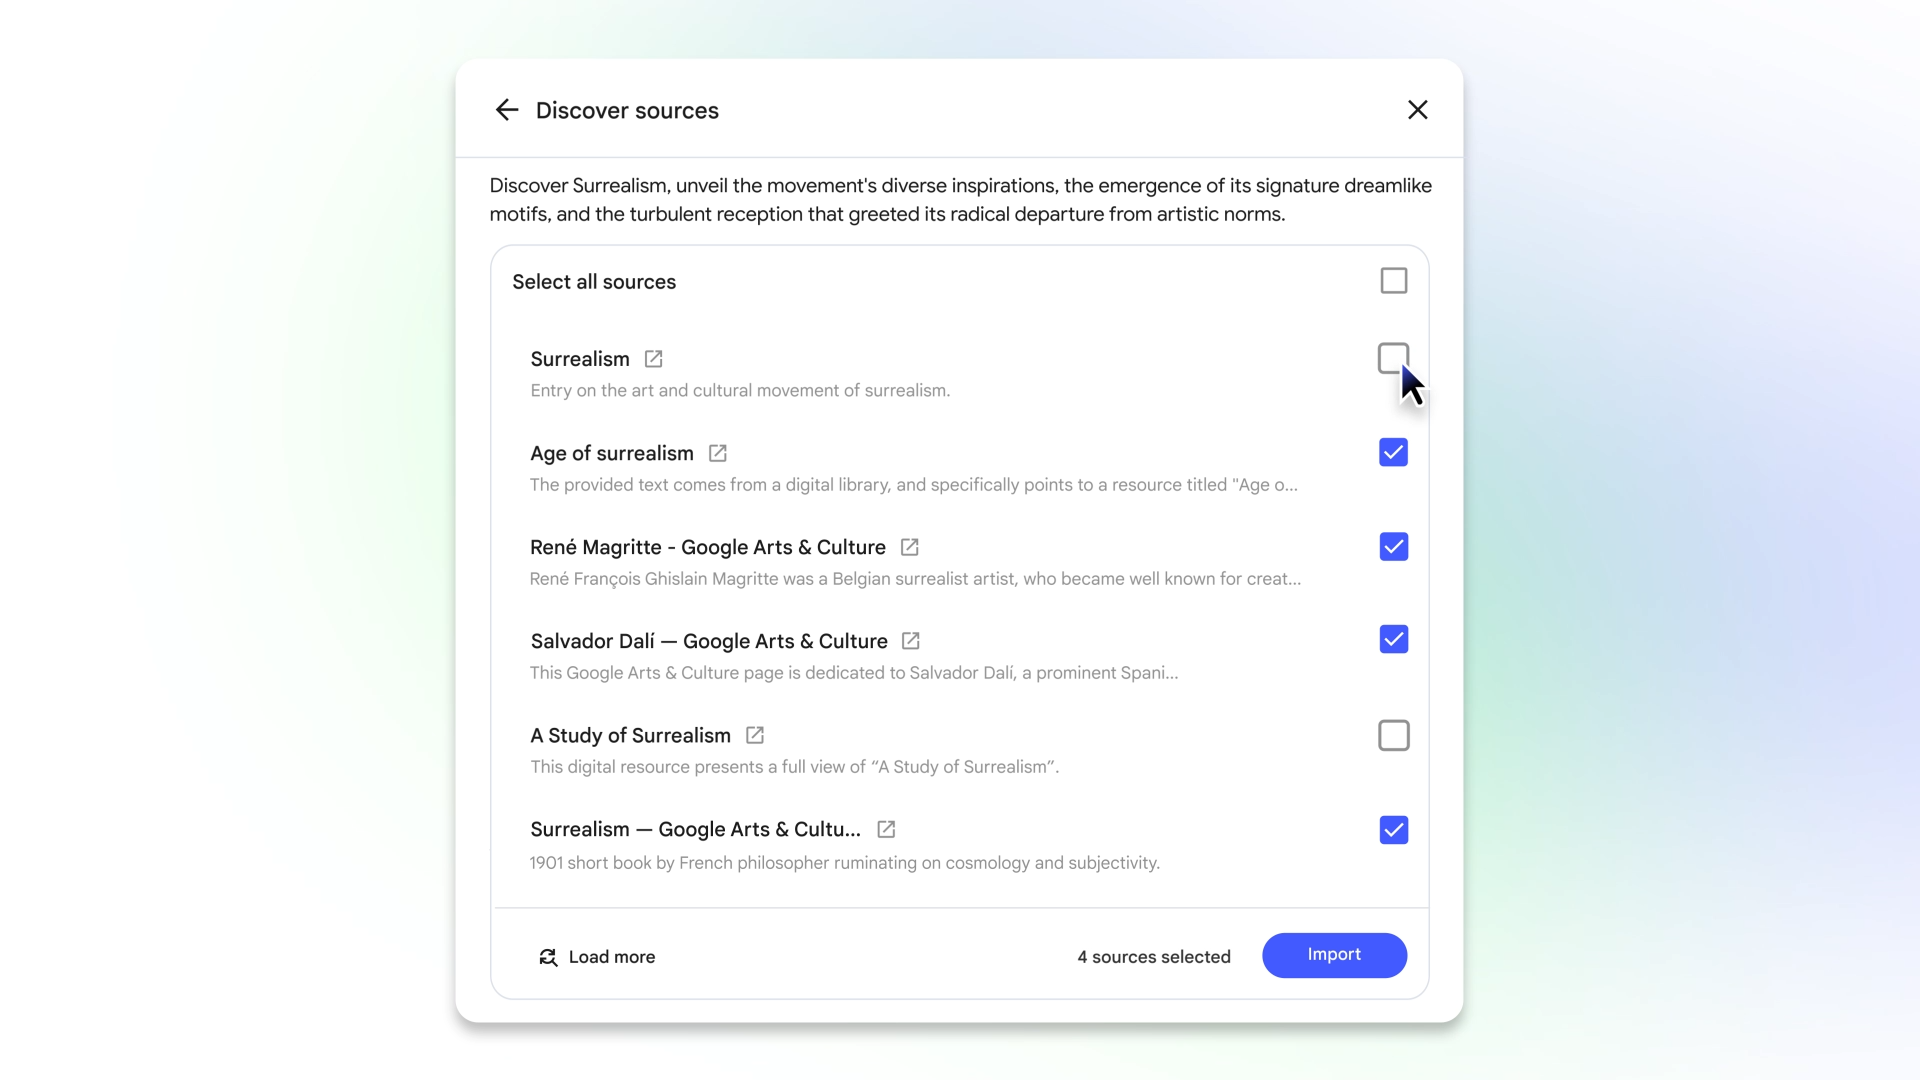Open René Magritte external link icon
Screen dimensions: 1920x1080
[x=909, y=547]
